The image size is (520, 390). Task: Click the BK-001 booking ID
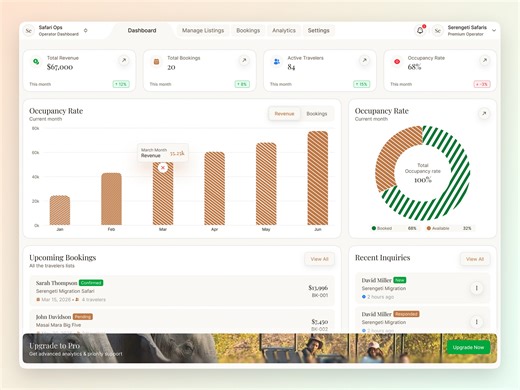320,295
